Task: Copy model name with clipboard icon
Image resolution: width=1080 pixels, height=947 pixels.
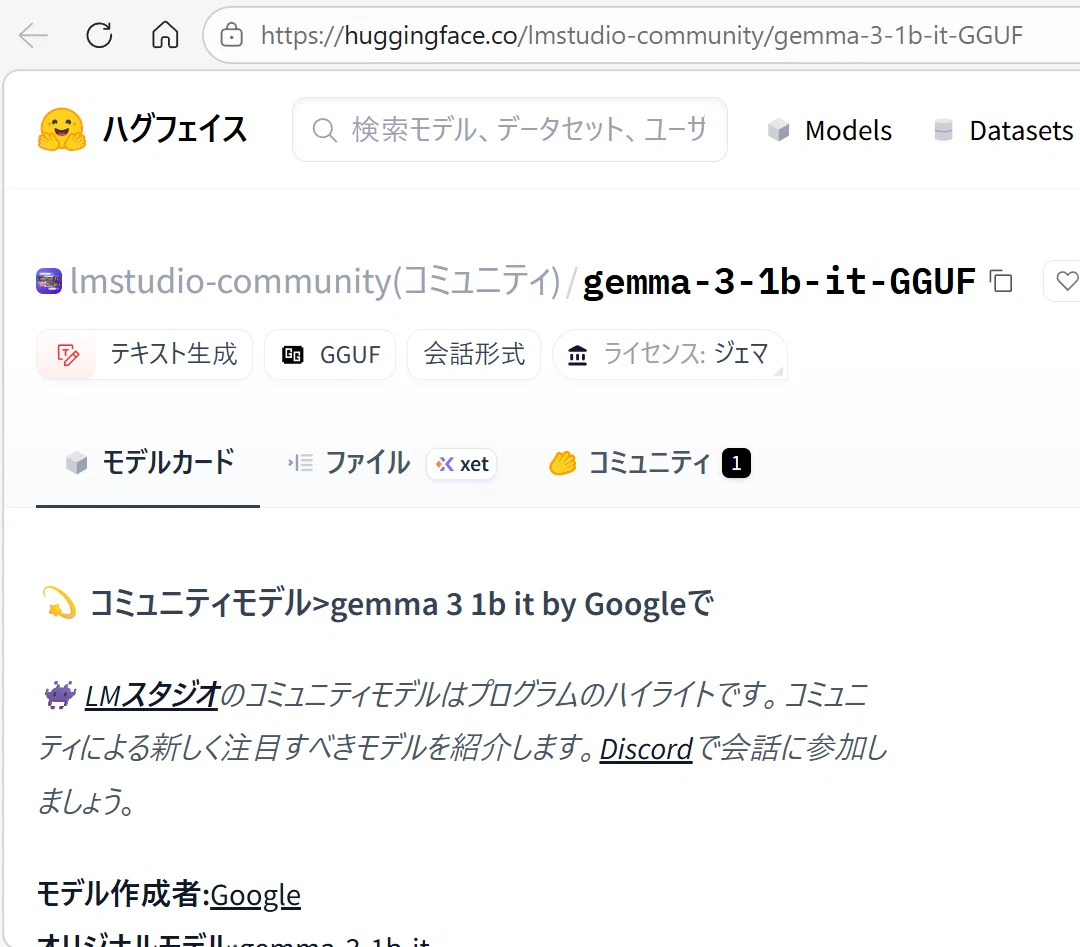Action: pos(1001,281)
